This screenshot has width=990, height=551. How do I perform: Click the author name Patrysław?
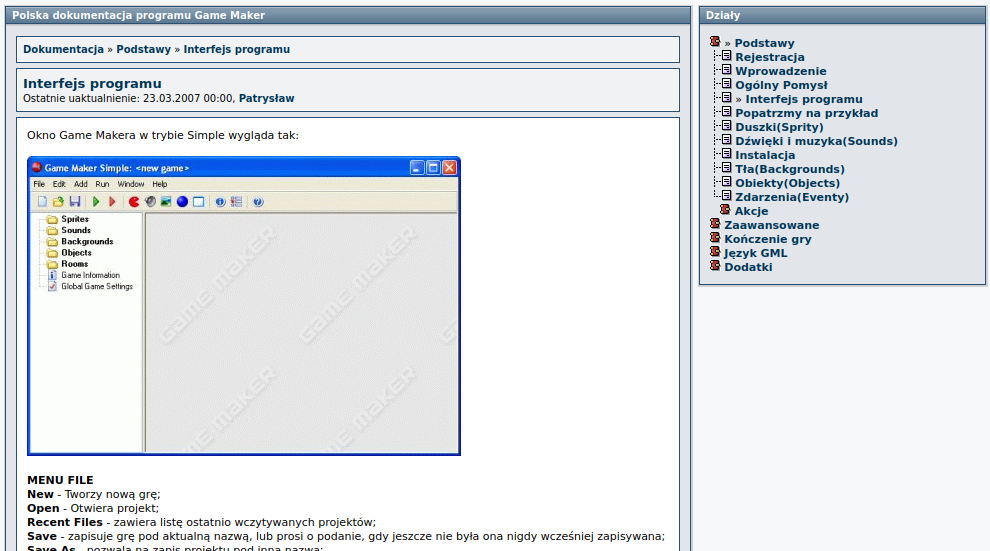click(266, 98)
